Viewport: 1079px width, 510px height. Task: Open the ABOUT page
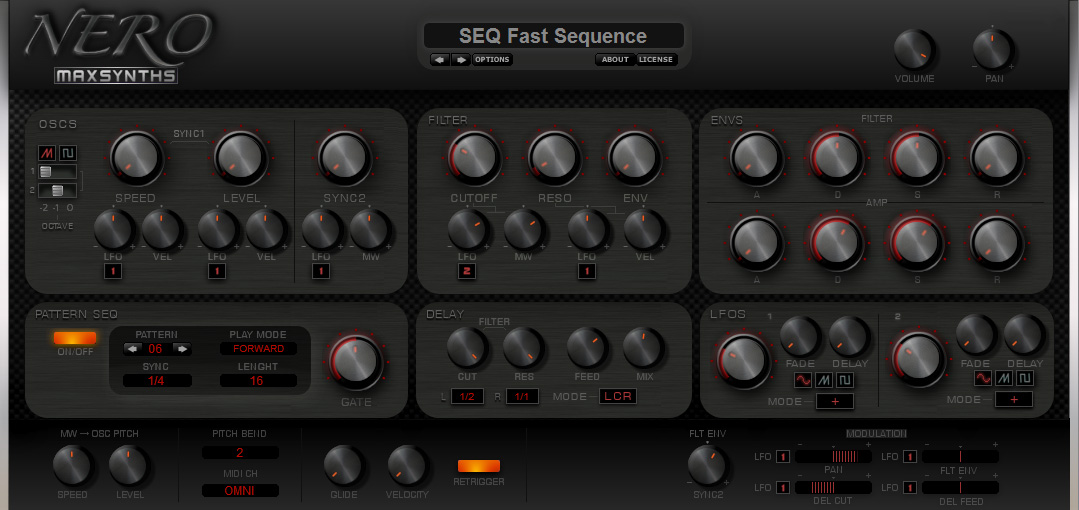[615, 60]
